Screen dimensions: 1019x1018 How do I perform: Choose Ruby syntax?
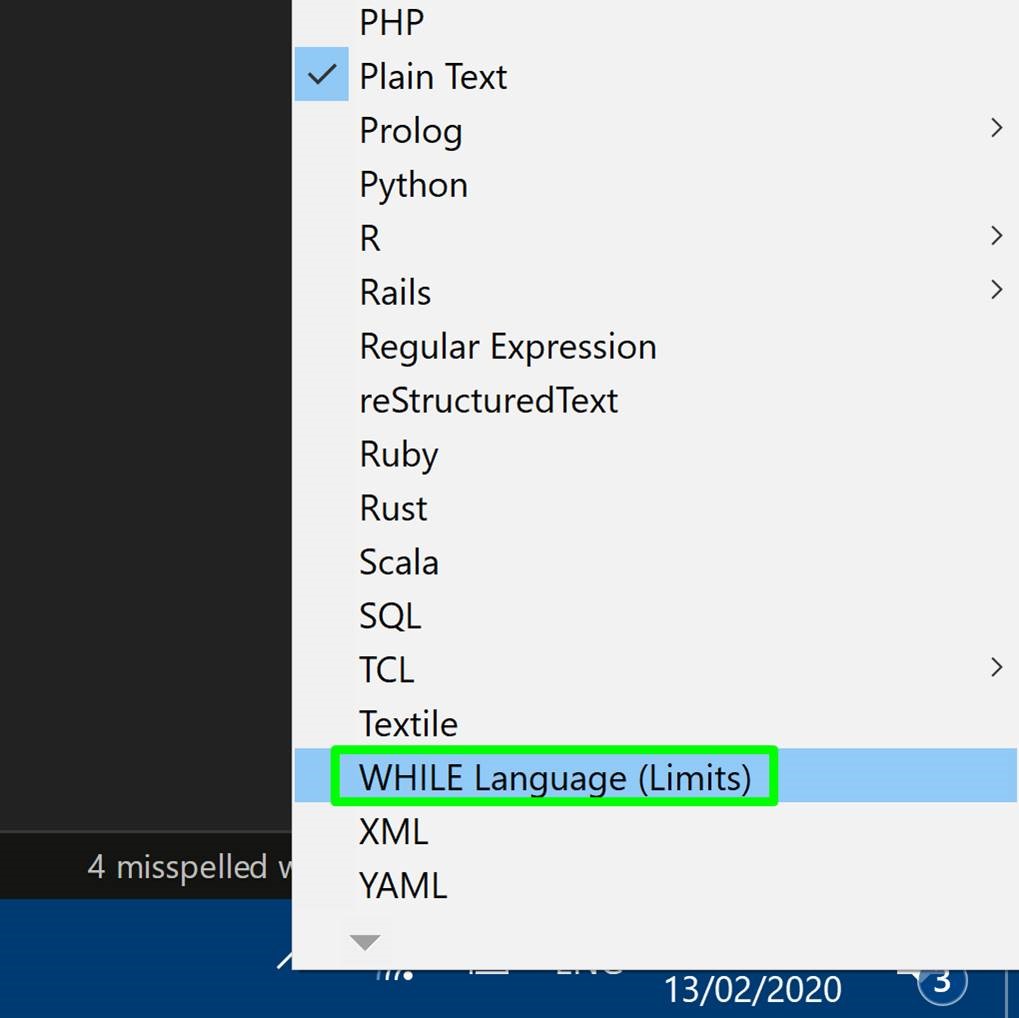(655, 452)
